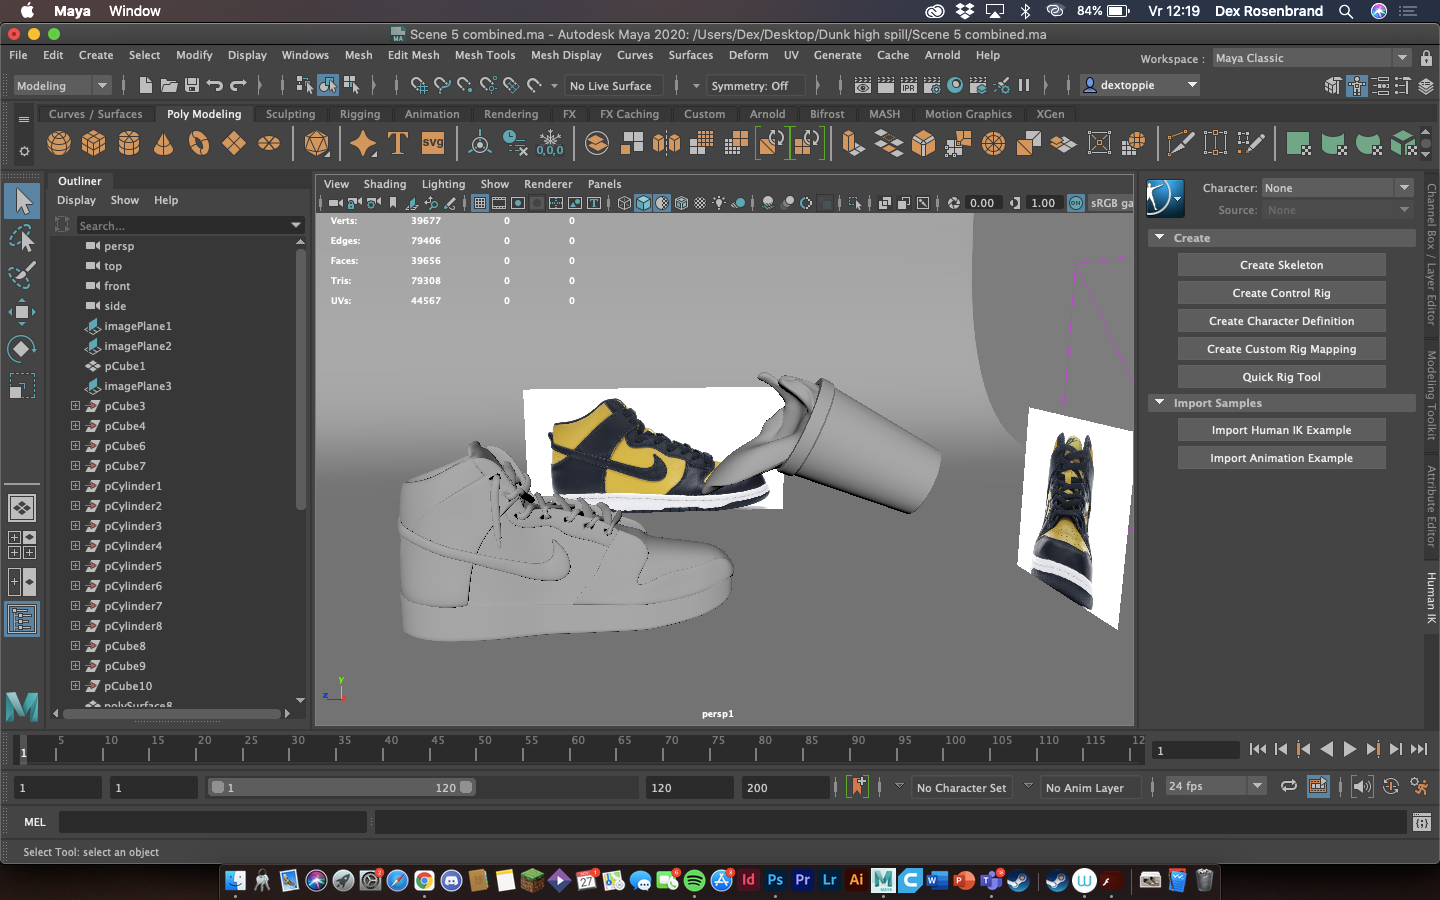1440x900 pixels.
Task: Open the Modeling menu set dropdown
Action: coord(62,86)
